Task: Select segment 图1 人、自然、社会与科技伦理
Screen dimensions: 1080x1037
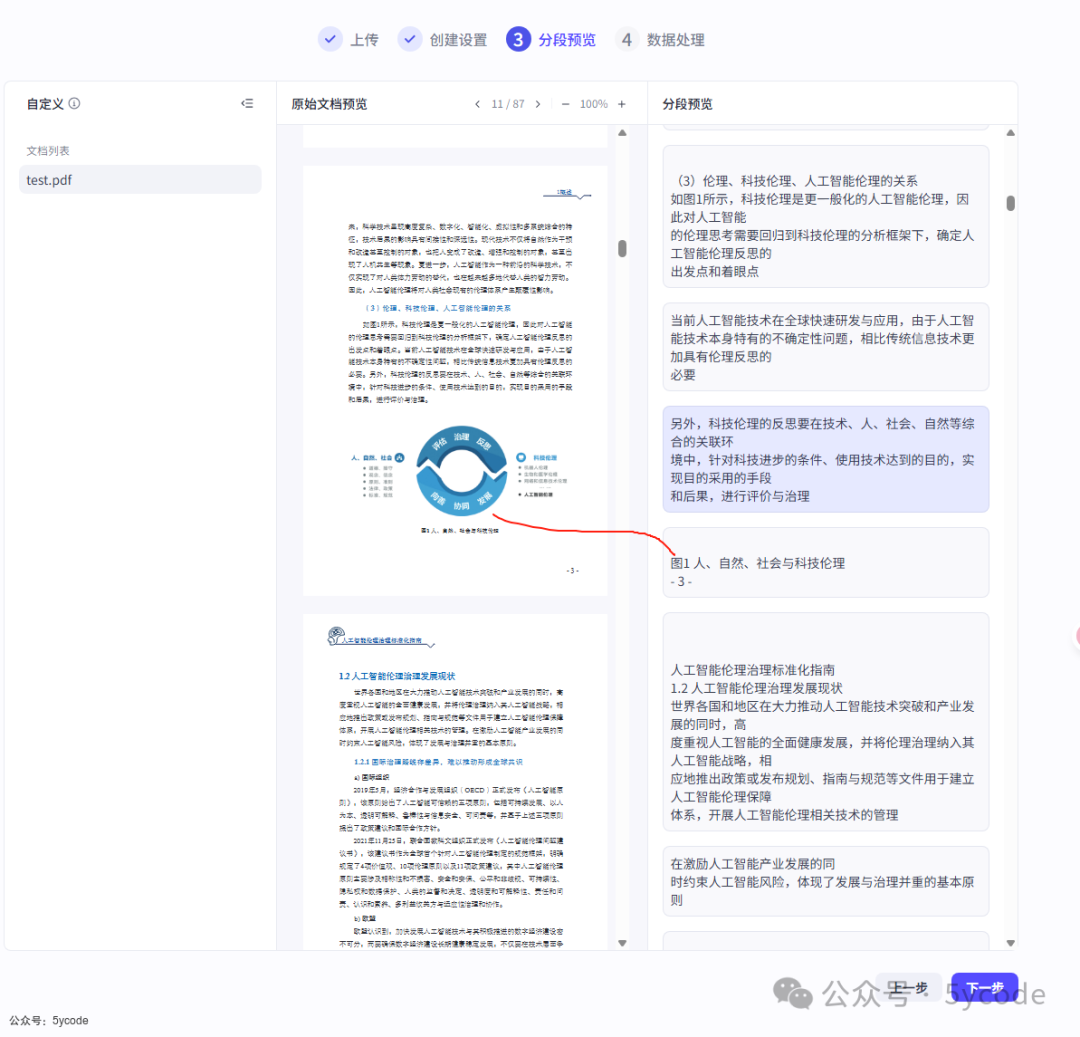Action: 826,563
